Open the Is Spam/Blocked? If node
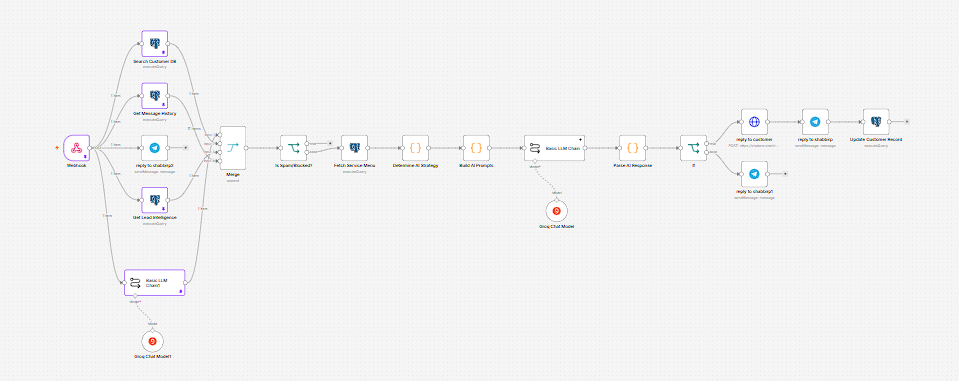Viewport: 959px width, 381px height. (293, 148)
